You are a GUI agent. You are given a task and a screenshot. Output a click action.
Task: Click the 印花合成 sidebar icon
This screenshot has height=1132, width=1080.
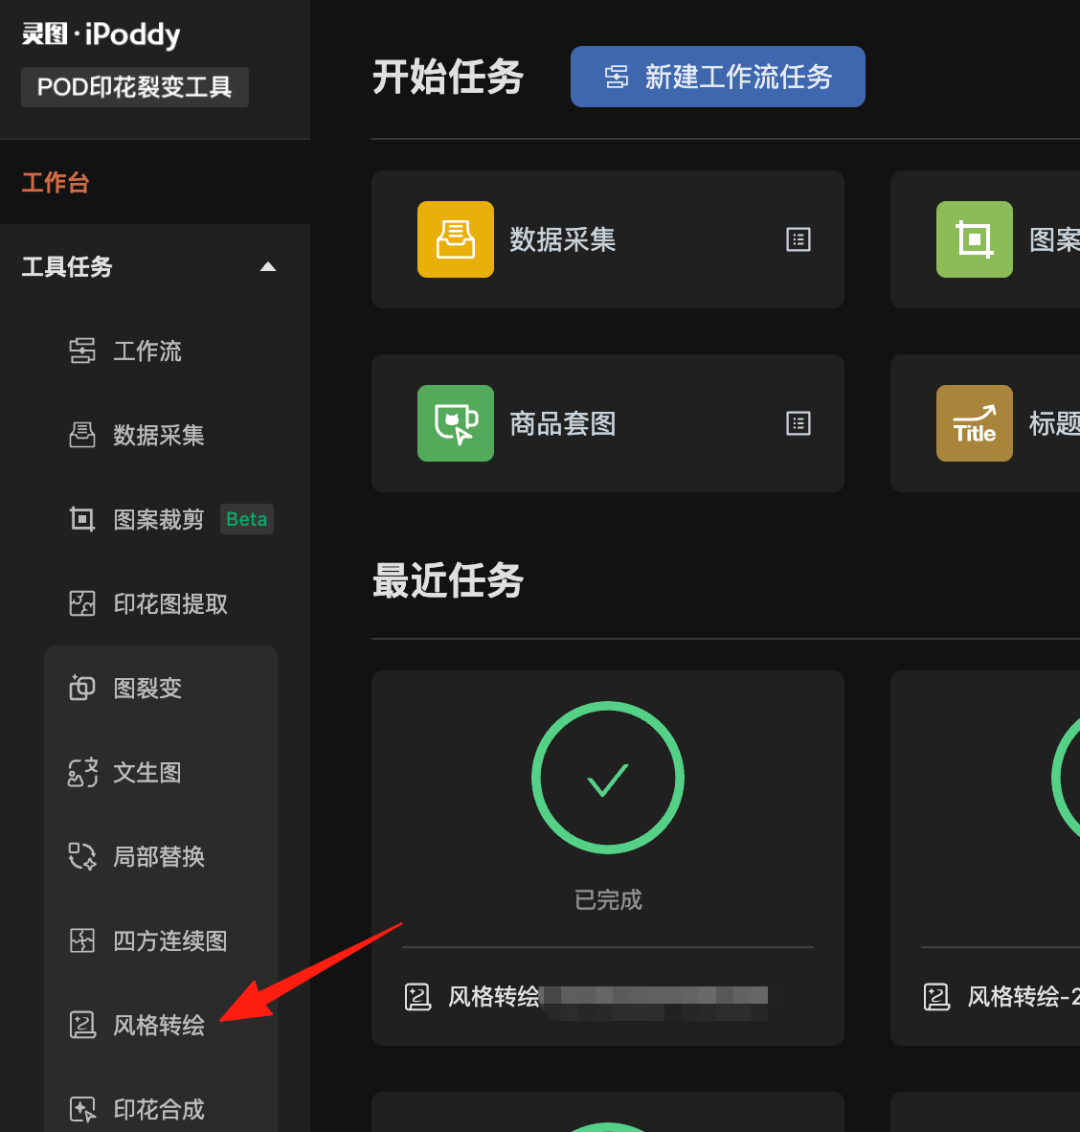(82, 1110)
